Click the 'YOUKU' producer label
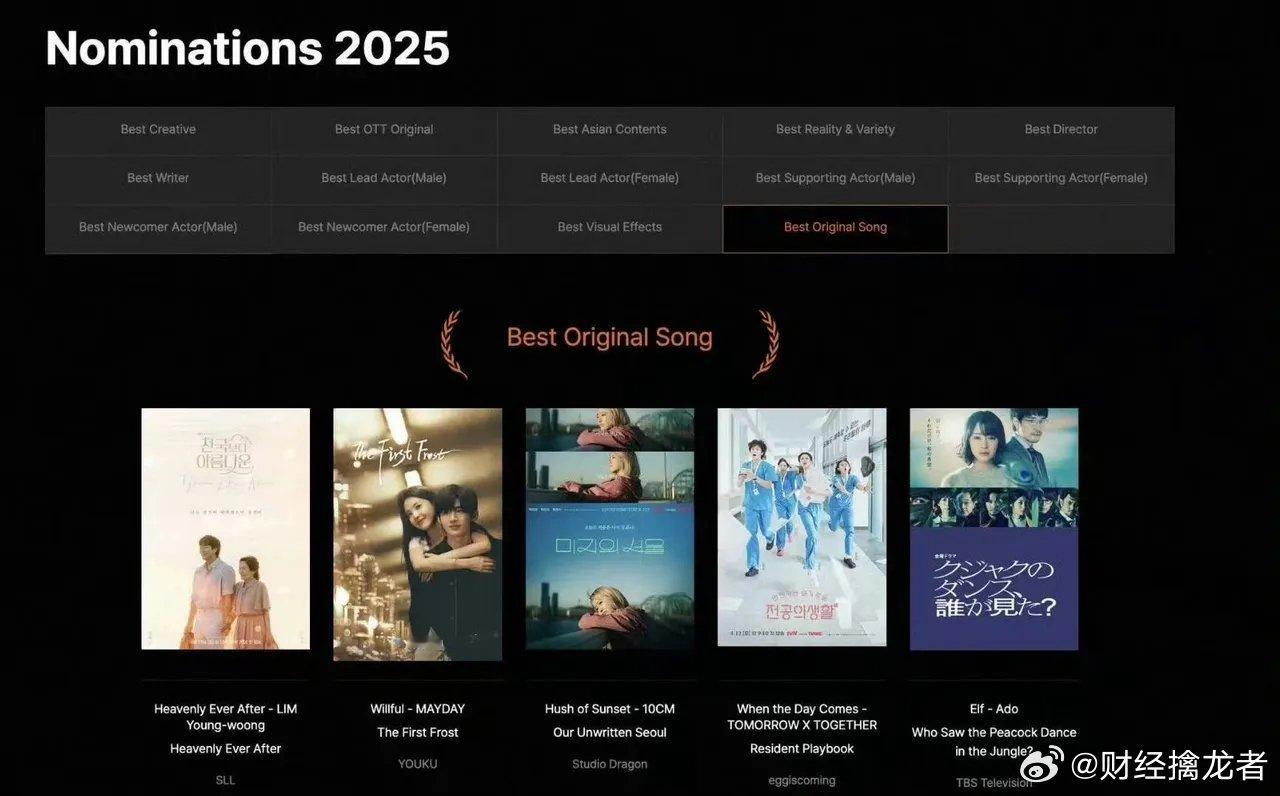 (x=418, y=764)
